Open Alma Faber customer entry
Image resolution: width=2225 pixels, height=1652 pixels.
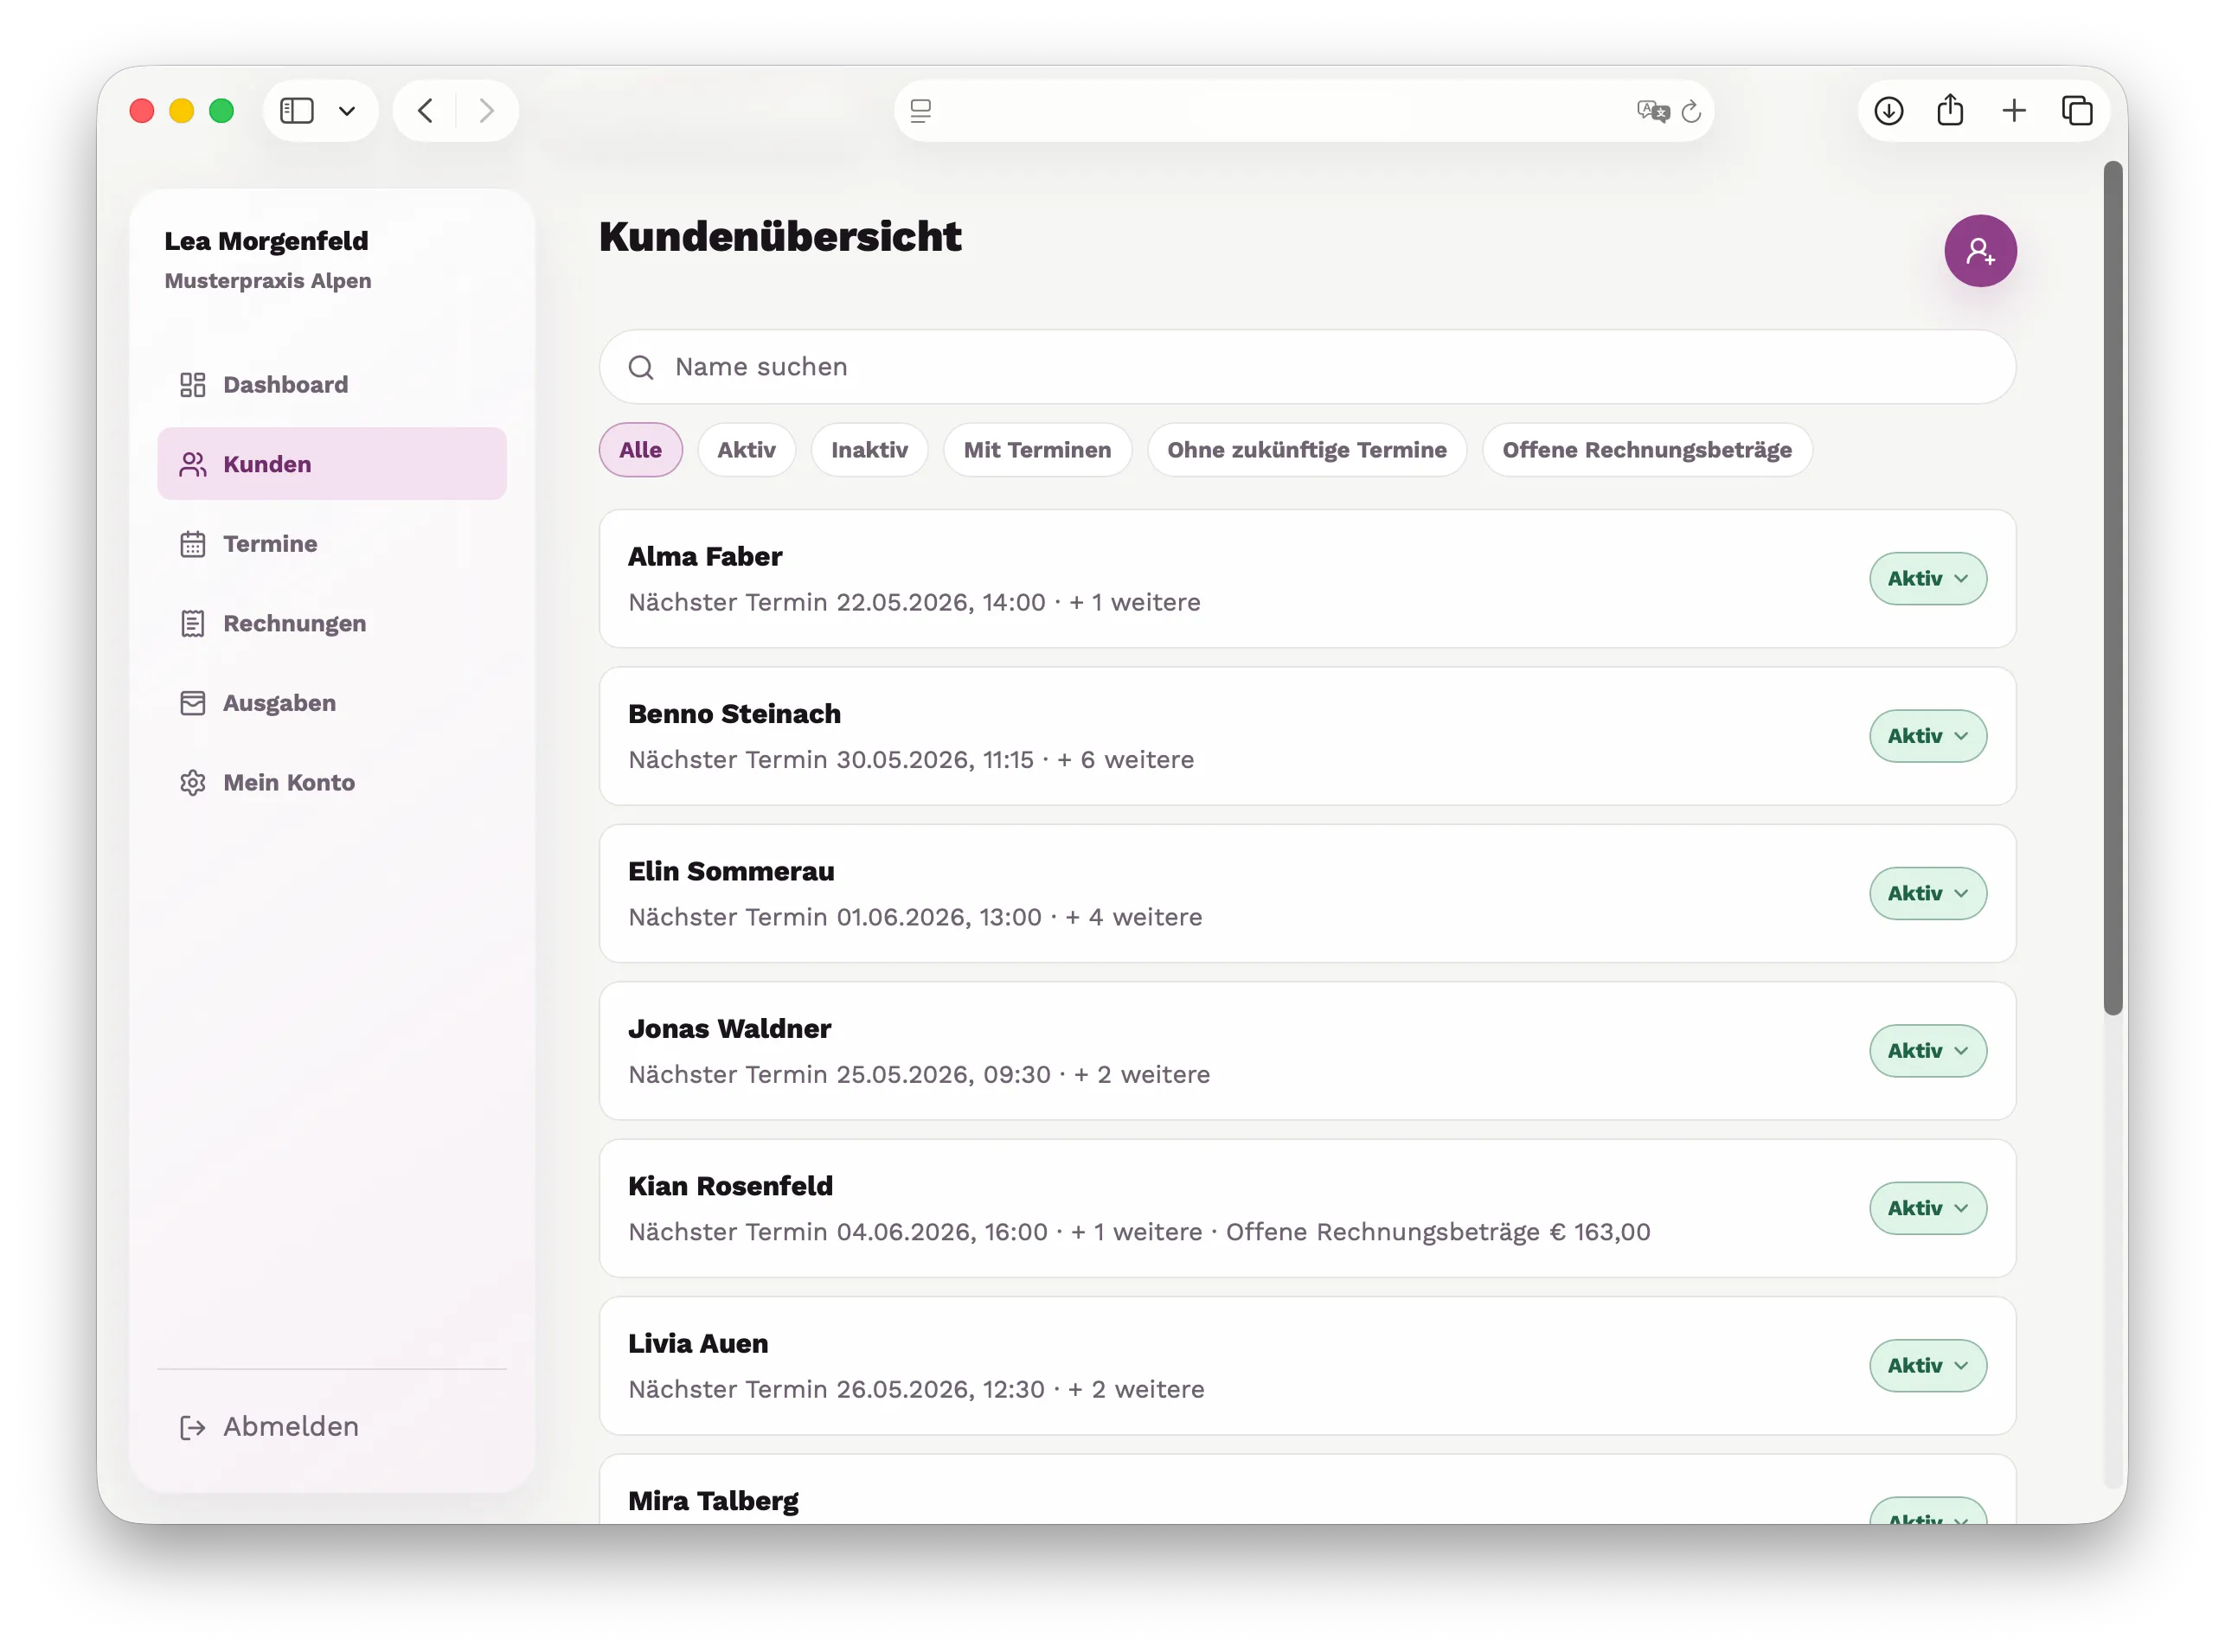point(1307,579)
